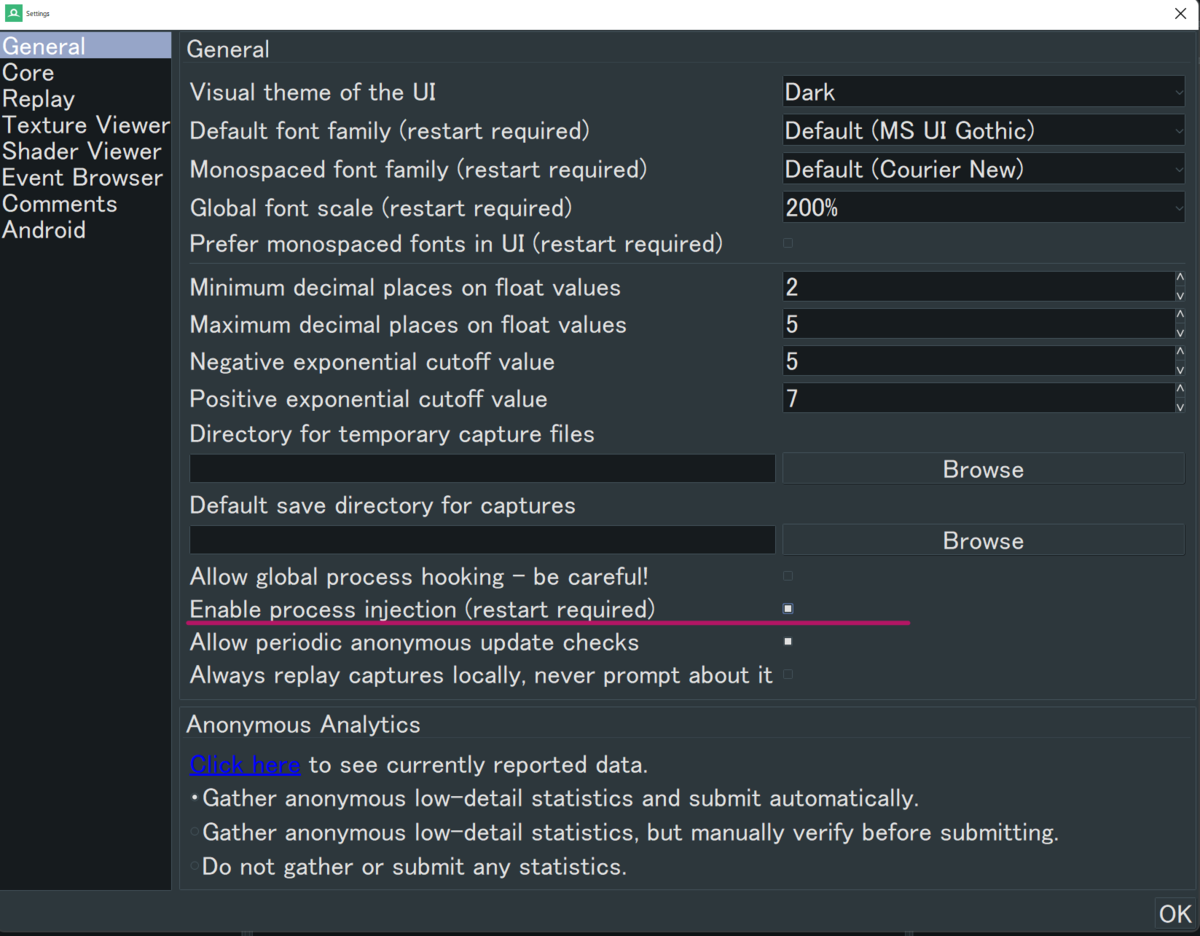Expand Default font family dropdown
1200x936 pixels.
pos(983,131)
